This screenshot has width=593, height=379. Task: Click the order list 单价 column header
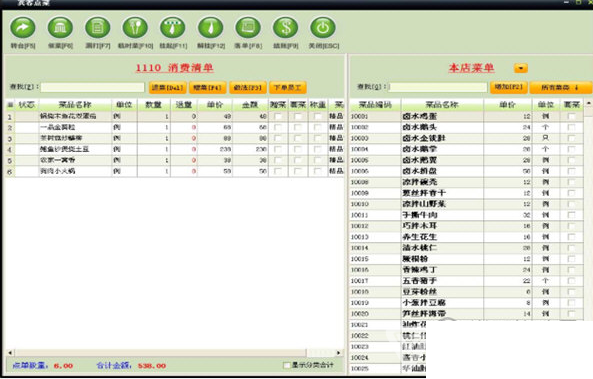point(215,105)
